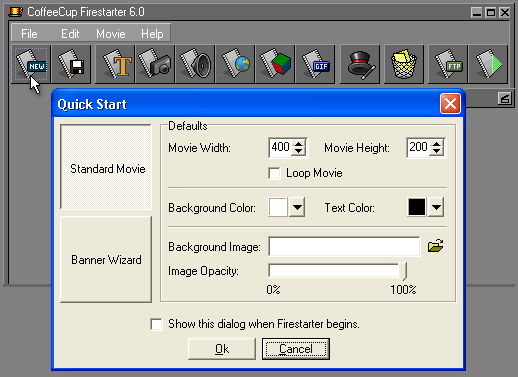Viewport: 518px width, 377px height.
Task: Click the Background Image path field
Action: tap(344, 247)
